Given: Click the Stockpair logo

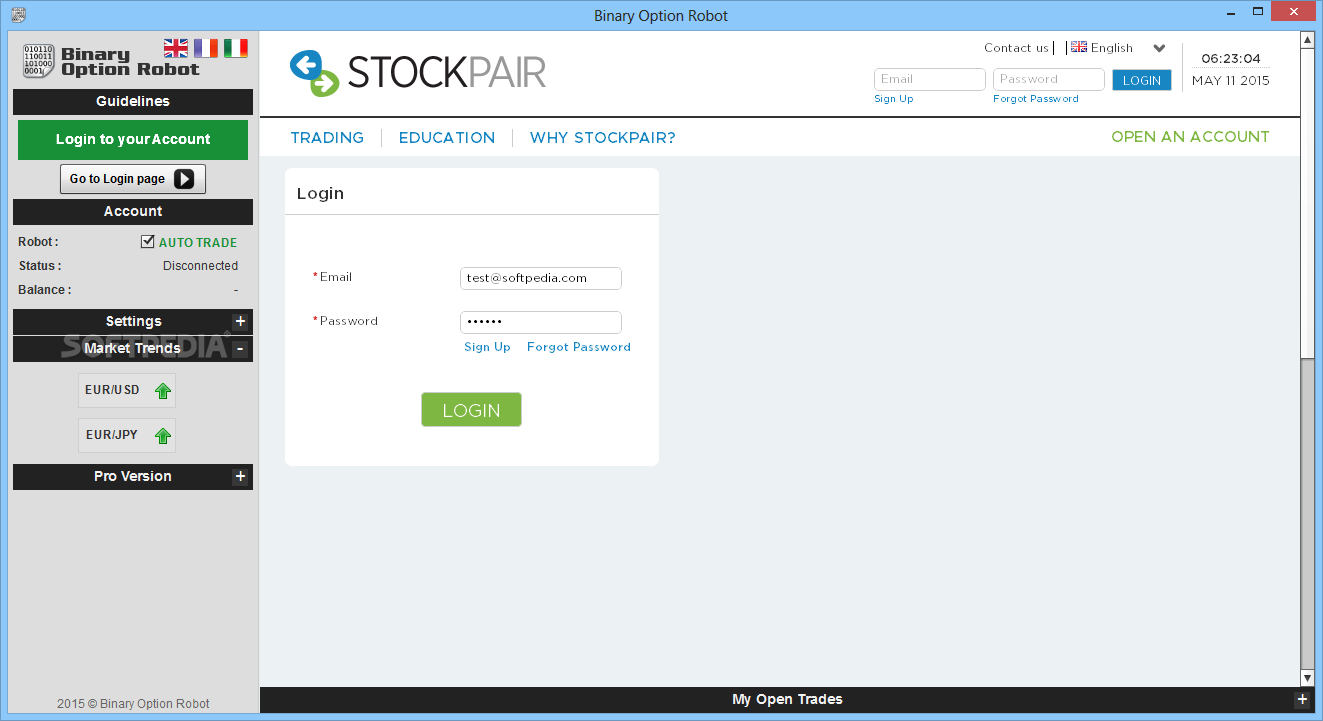Looking at the screenshot, I should point(418,72).
